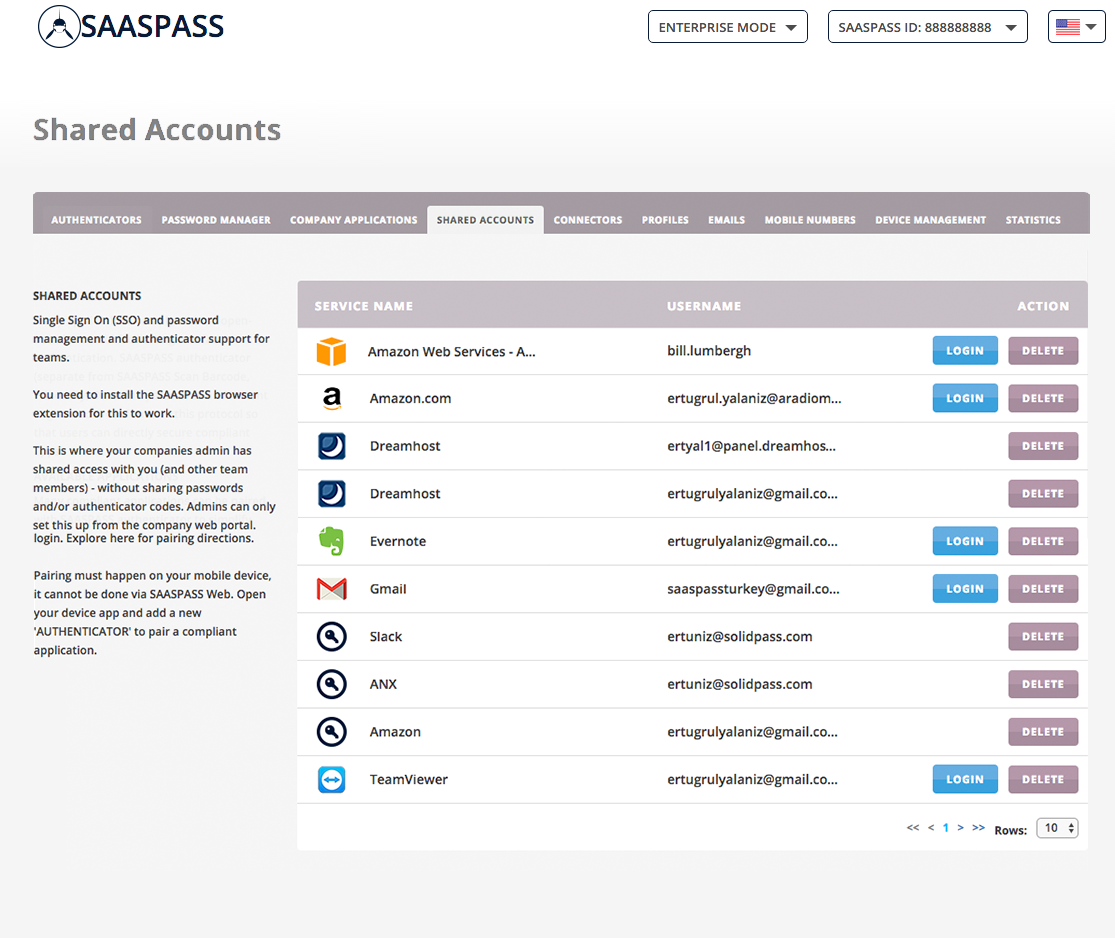Click the 'Shared Accounts' page heading

tap(157, 130)
